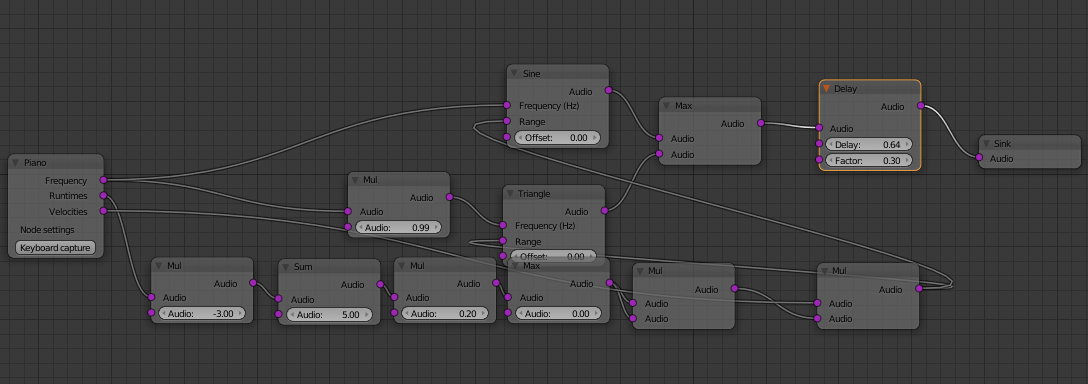Click the Keyboard capture button
The image size is (1088, 384).
56,248
